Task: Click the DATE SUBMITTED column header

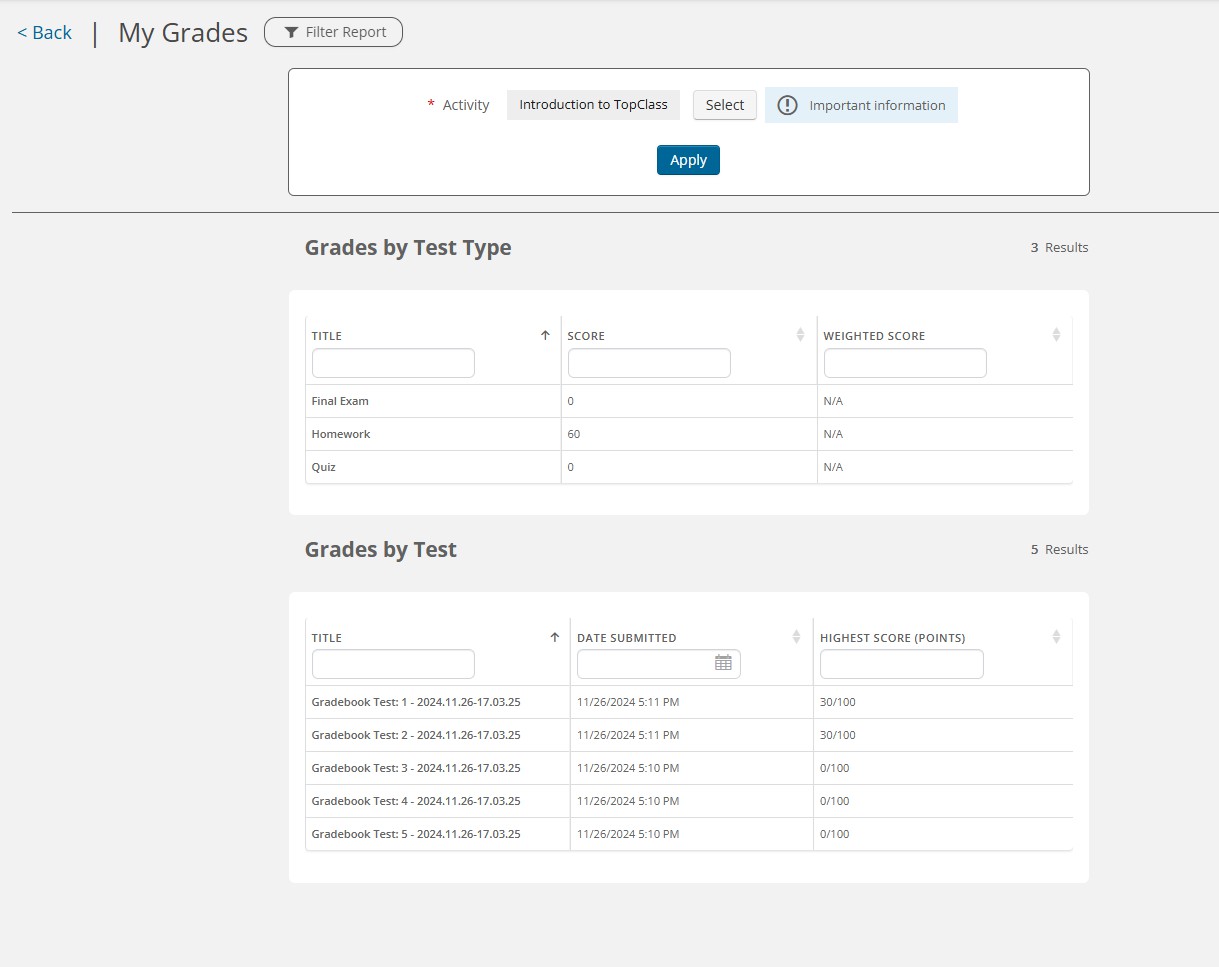Action: 627,638
